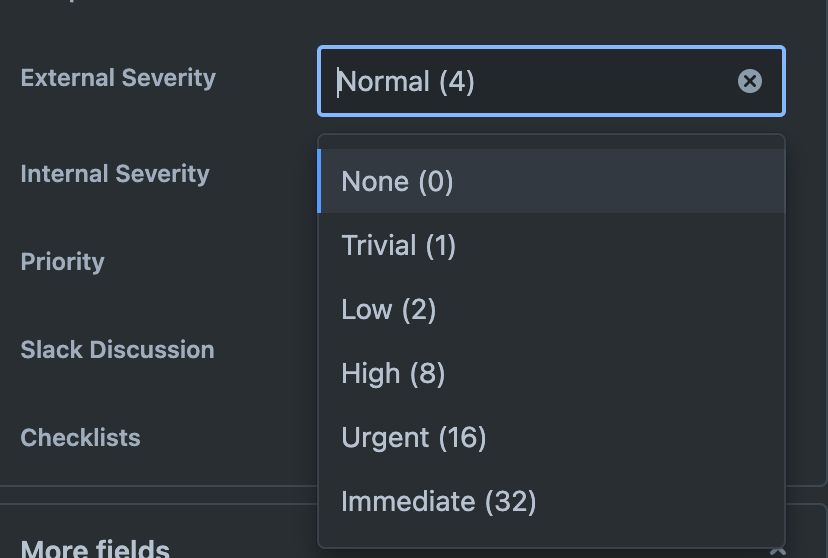Click the External Severity field label

pos(118,78)
